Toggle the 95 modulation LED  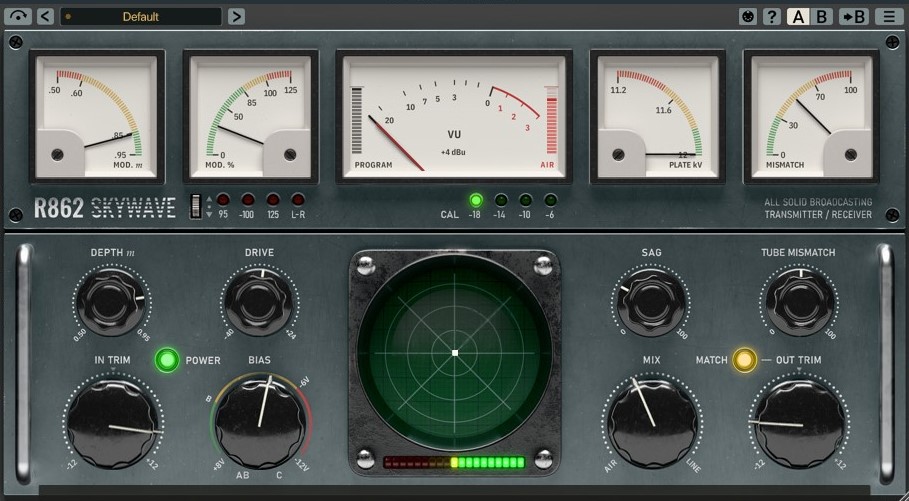click(223, 200)
